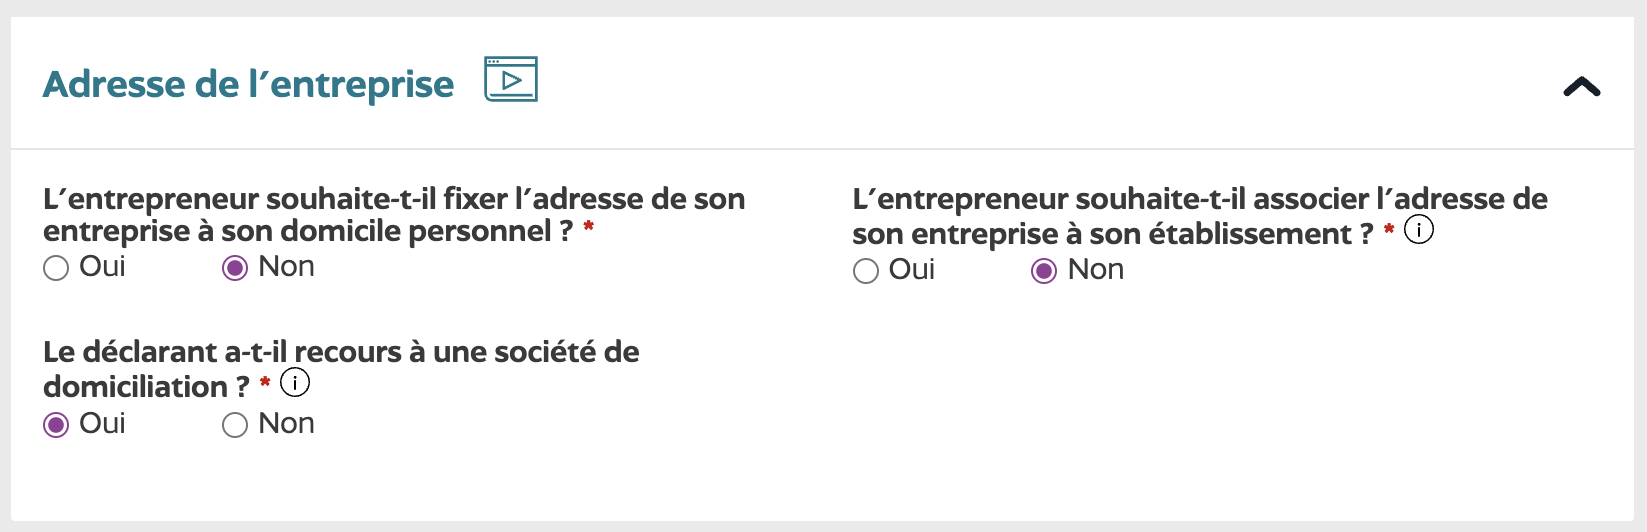The width and height of the screenshot is (1647, 532).
Task: Click the domicile personnel question text
Action: coord(394,215)
